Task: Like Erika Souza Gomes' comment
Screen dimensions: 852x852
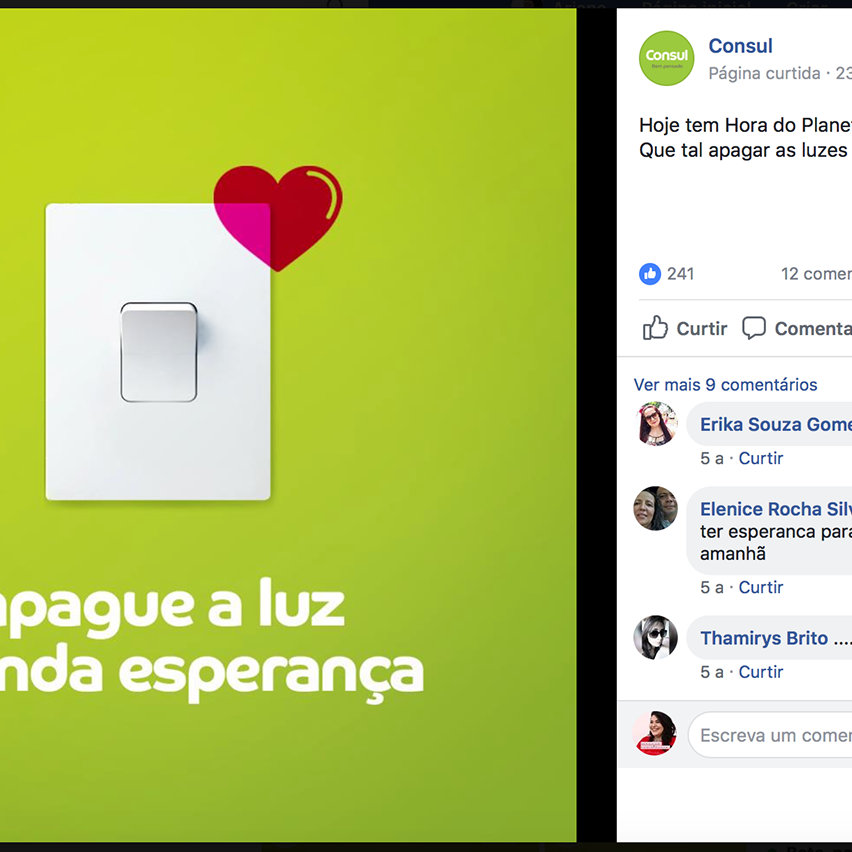Action: click(x=761, y=458)
